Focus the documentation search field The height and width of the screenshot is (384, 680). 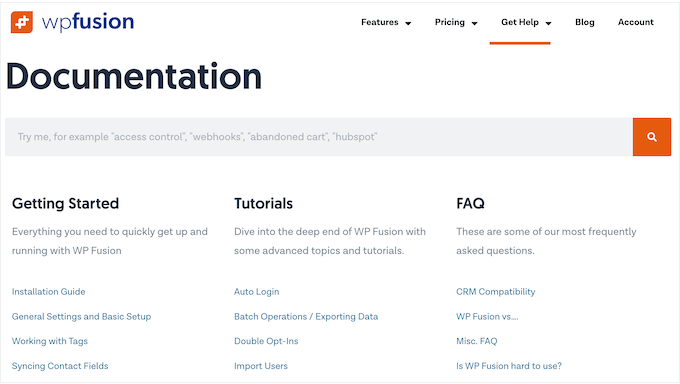319,137
